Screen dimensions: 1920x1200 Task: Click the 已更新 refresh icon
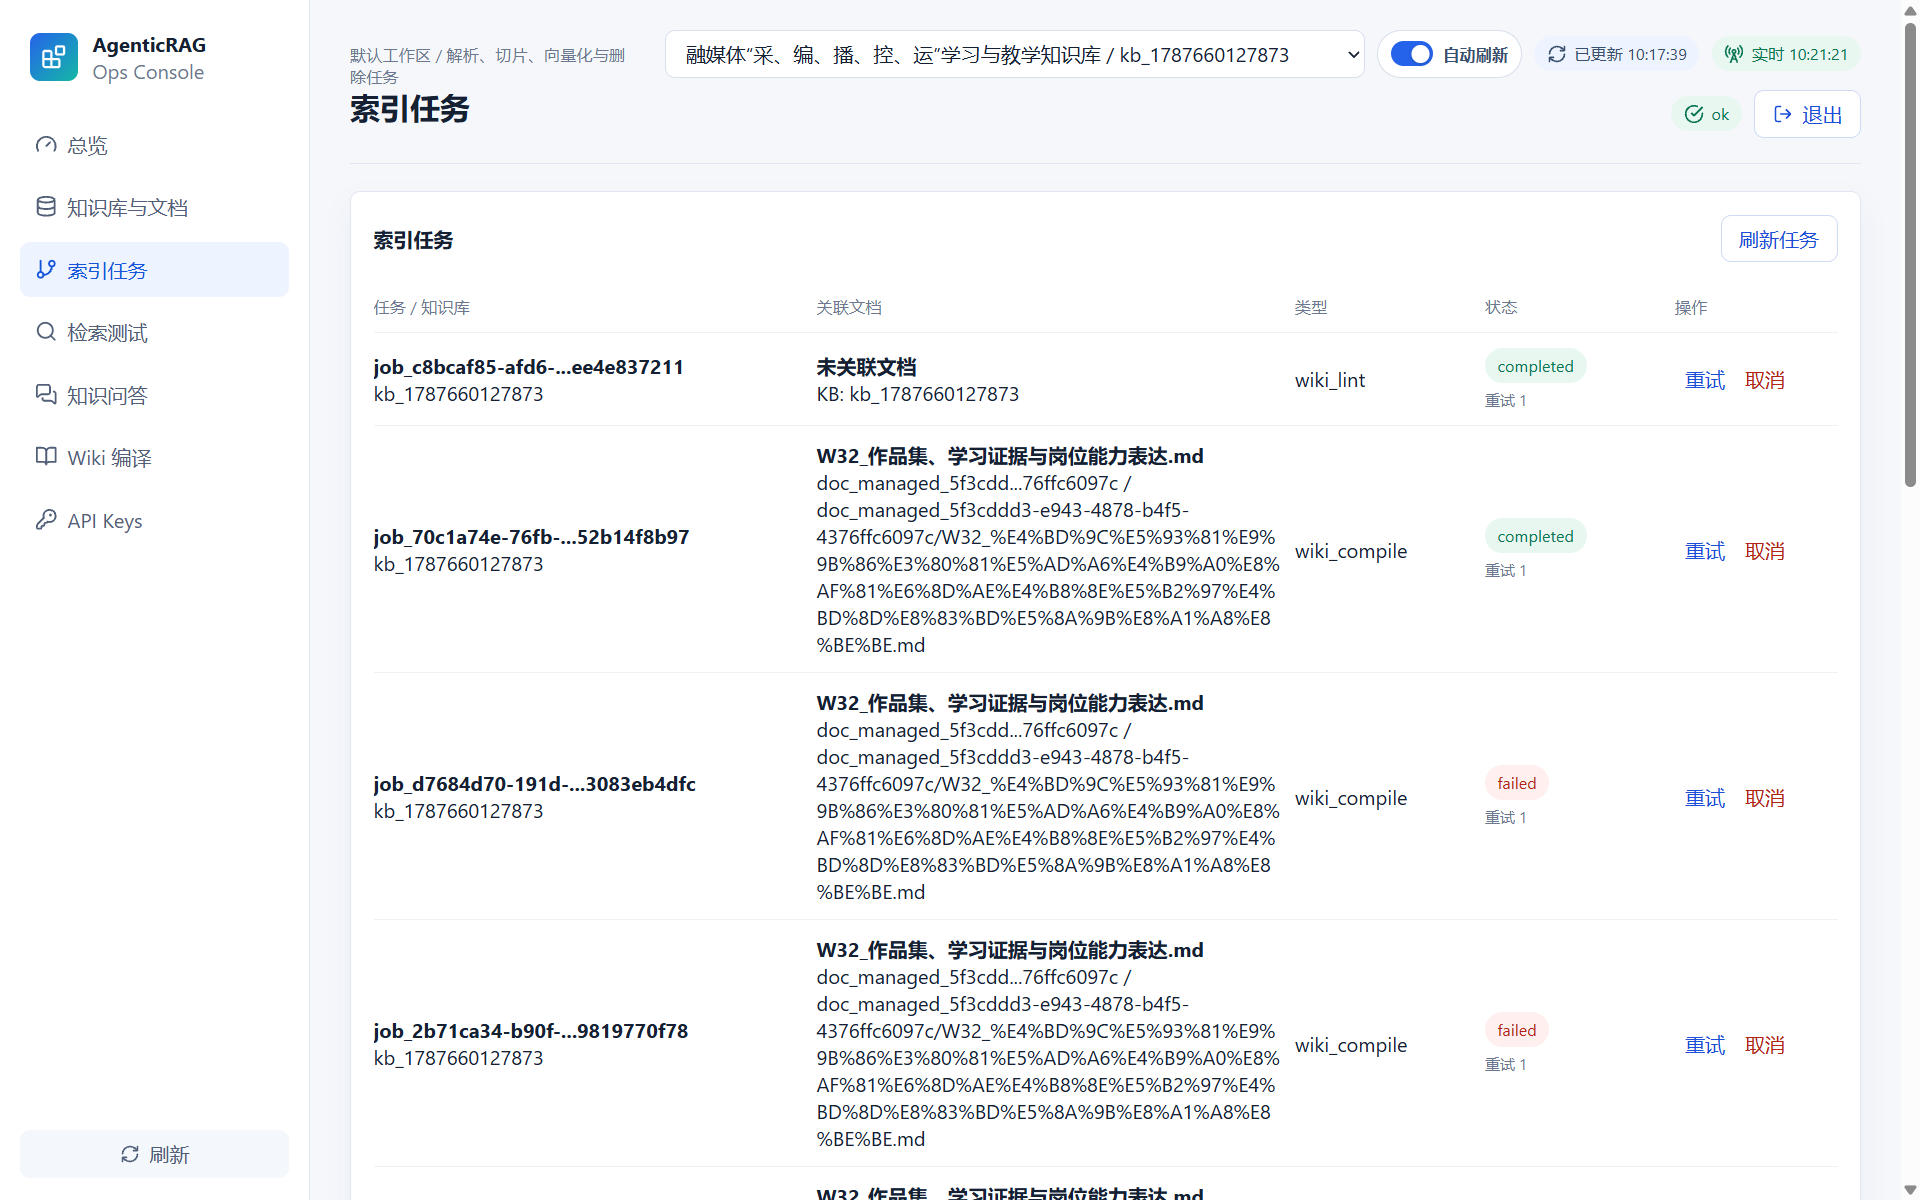tap(1556, 54)
